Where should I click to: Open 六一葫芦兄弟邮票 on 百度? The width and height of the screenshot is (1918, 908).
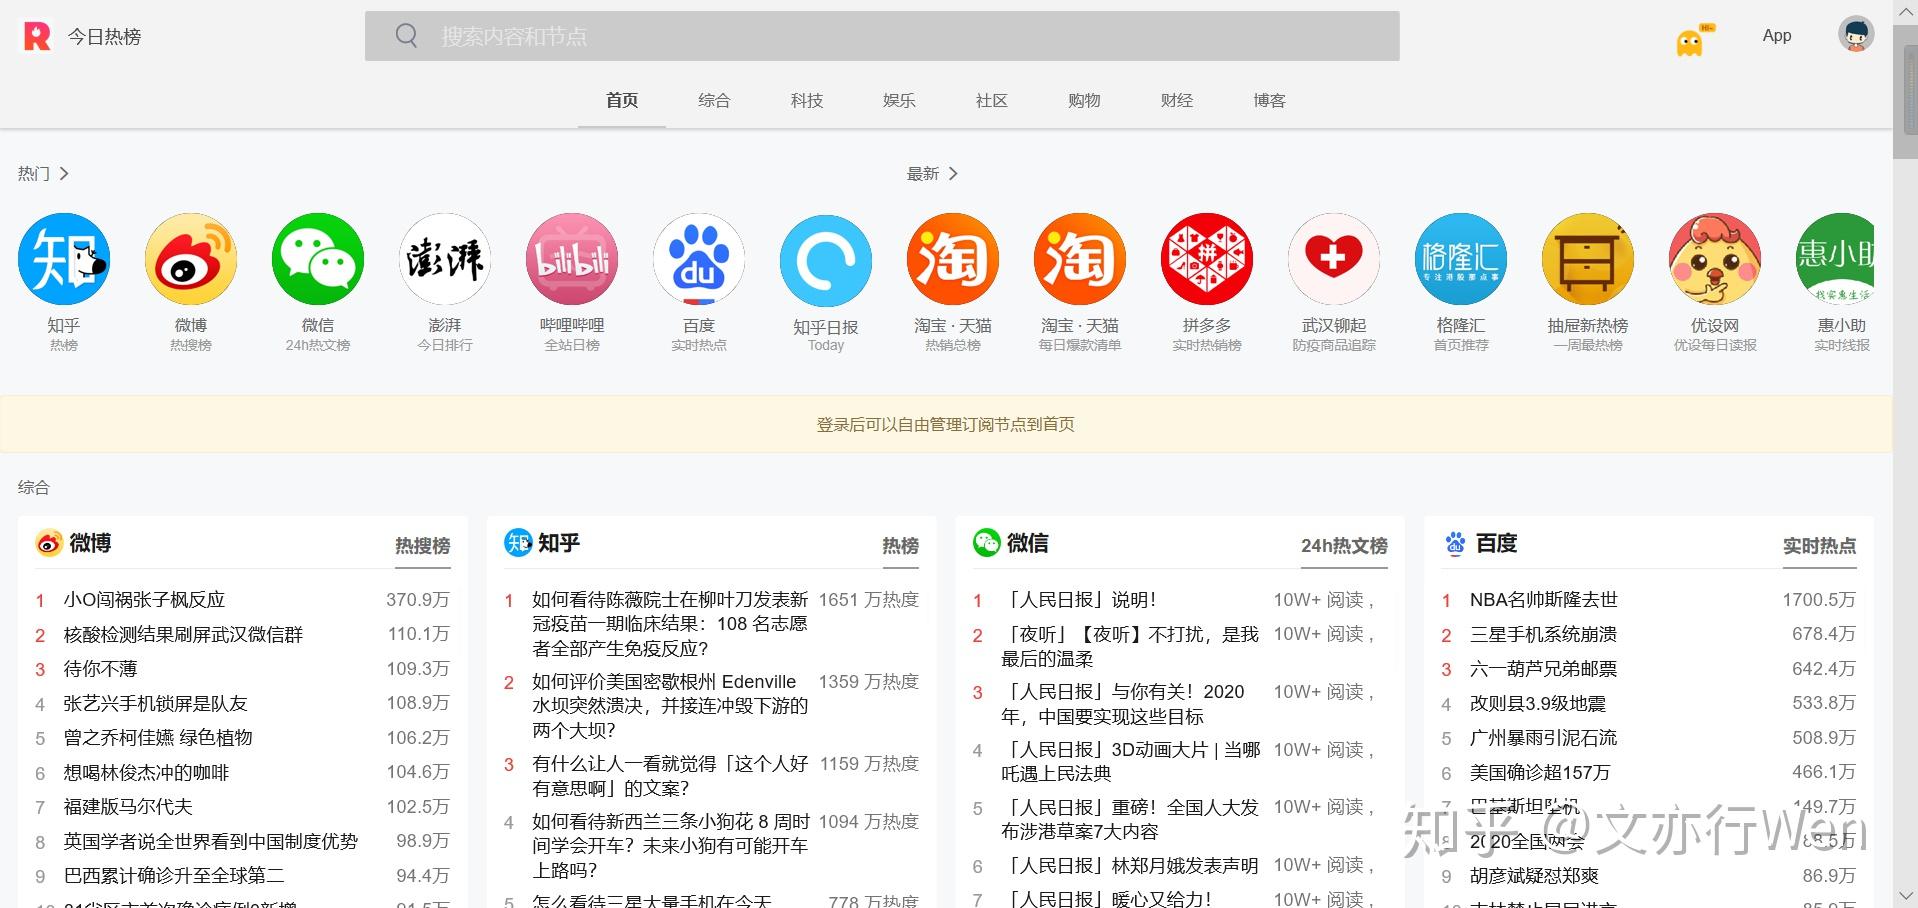(1544, 669)
